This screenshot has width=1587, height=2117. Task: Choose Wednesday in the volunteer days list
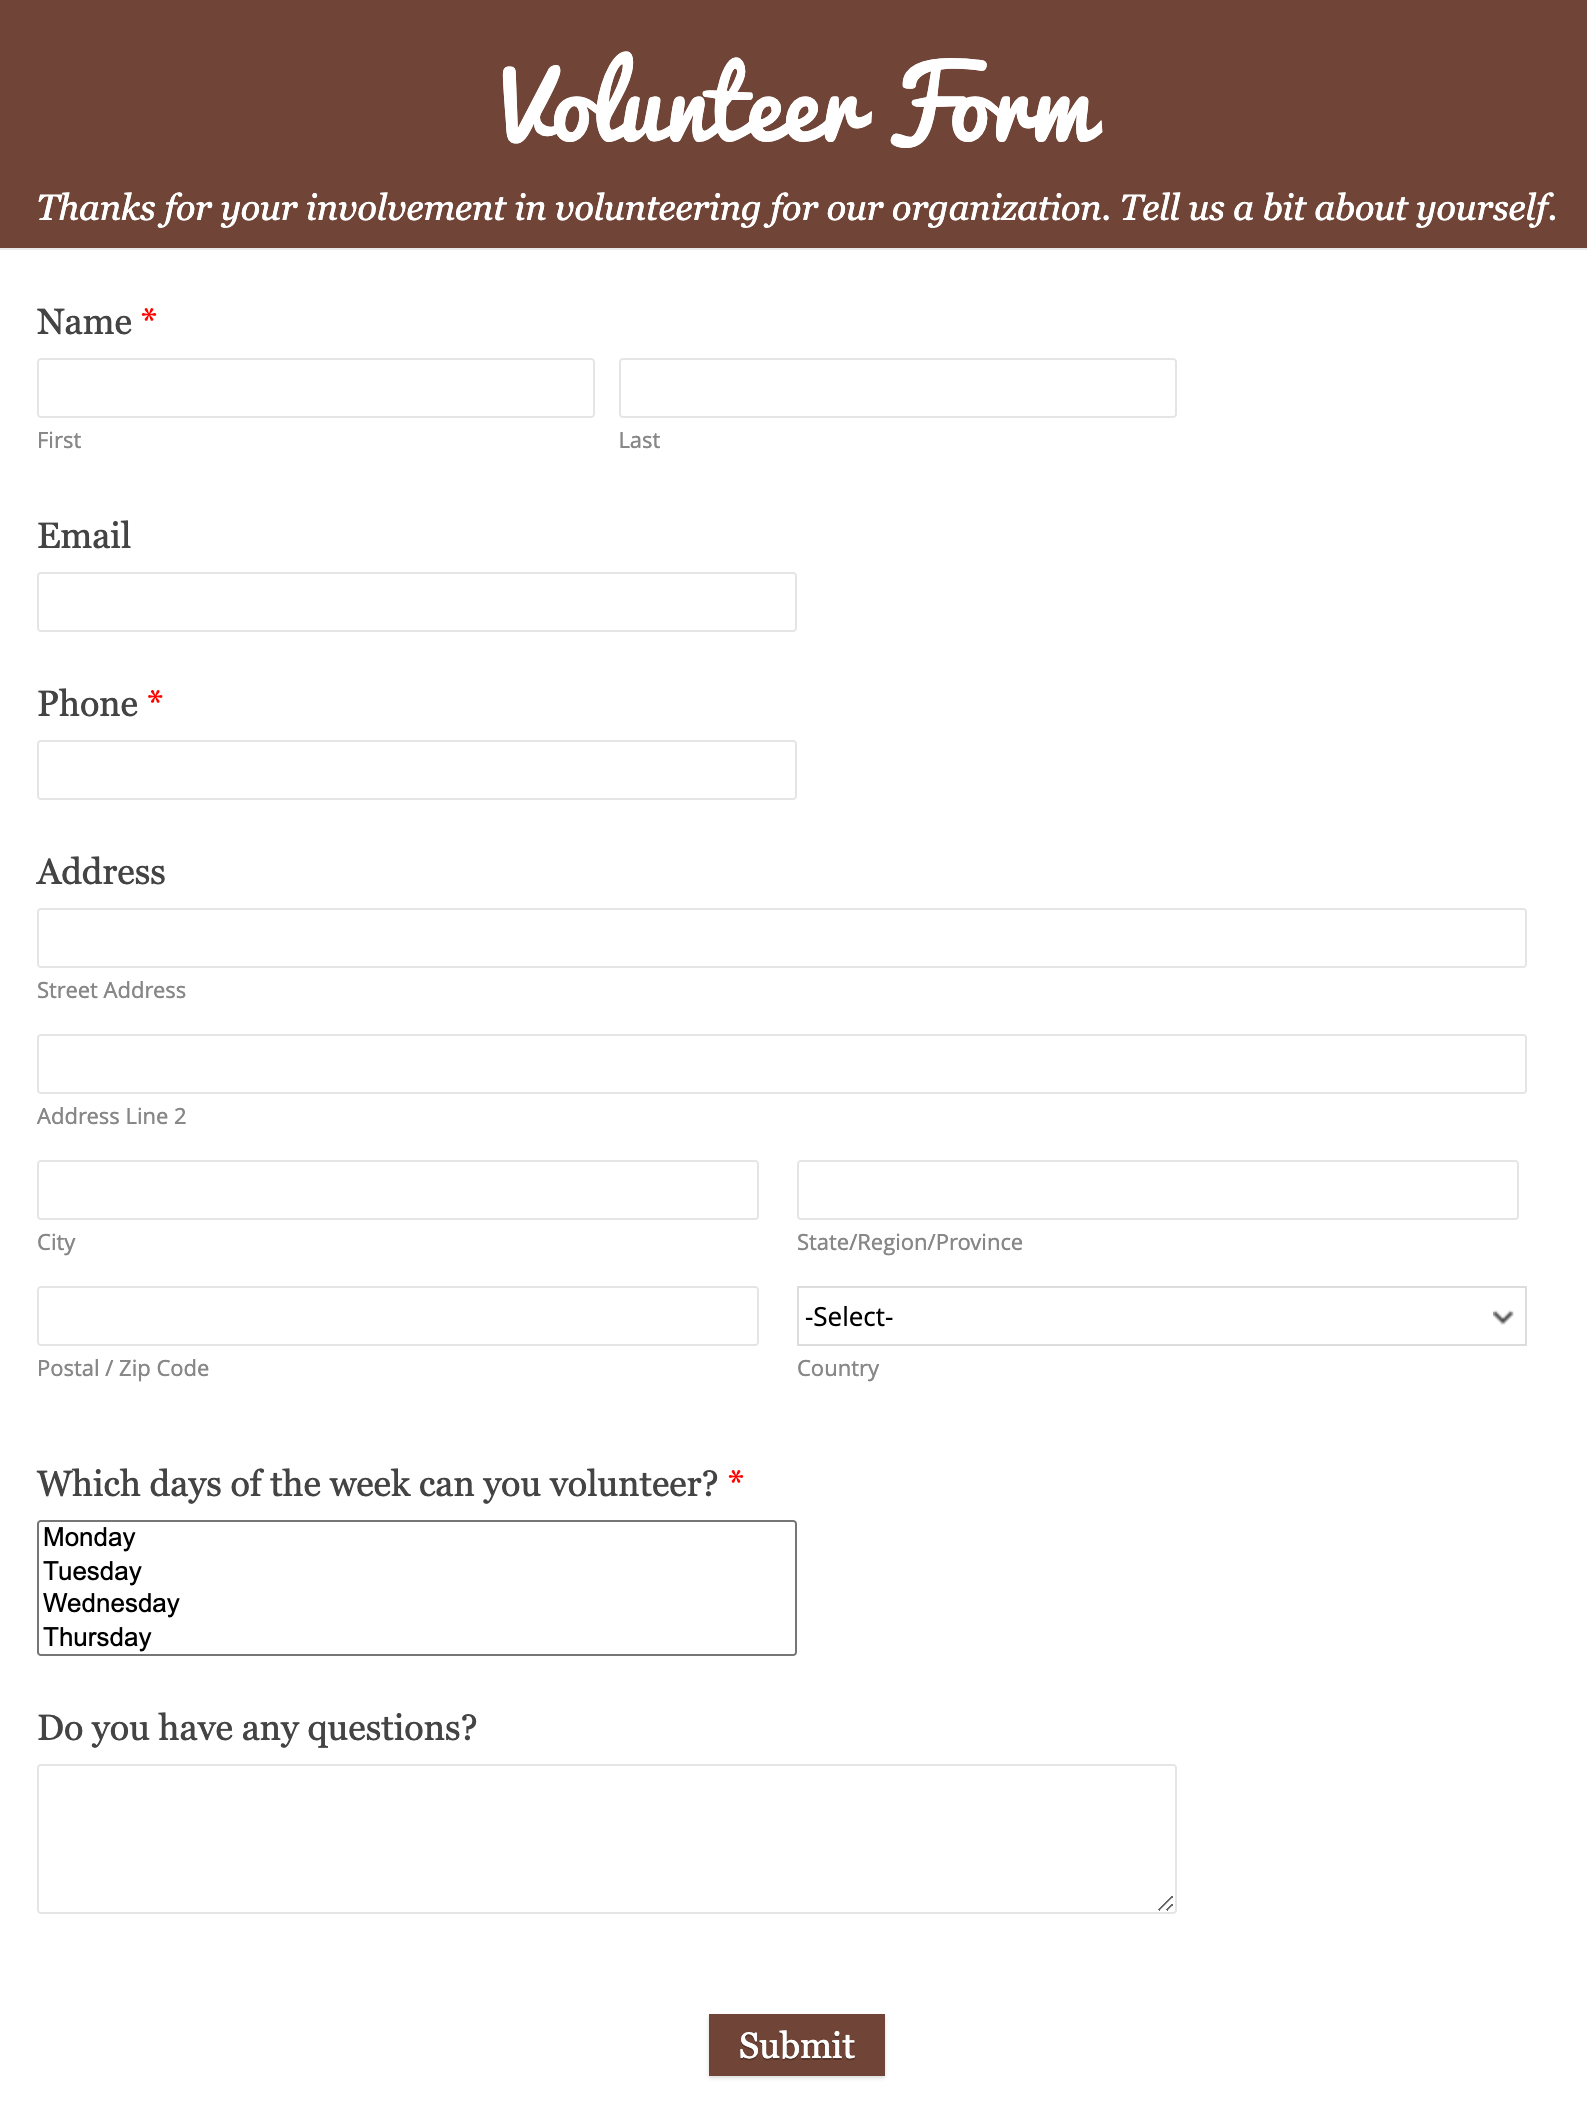[112, 1603]
